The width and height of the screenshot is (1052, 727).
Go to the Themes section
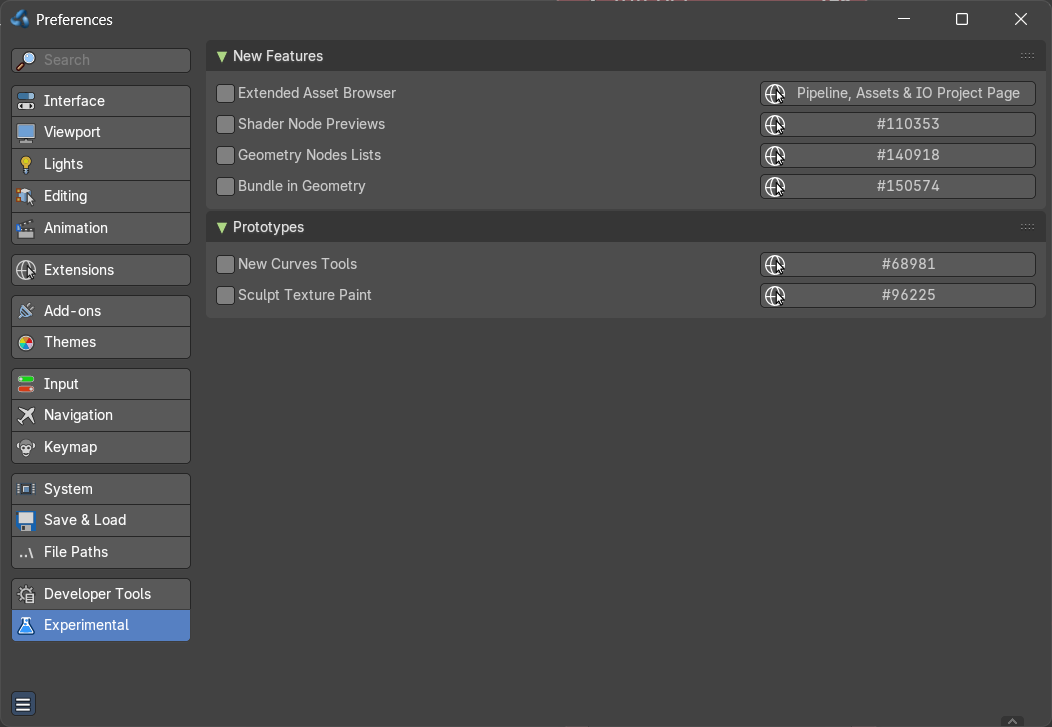101,342
